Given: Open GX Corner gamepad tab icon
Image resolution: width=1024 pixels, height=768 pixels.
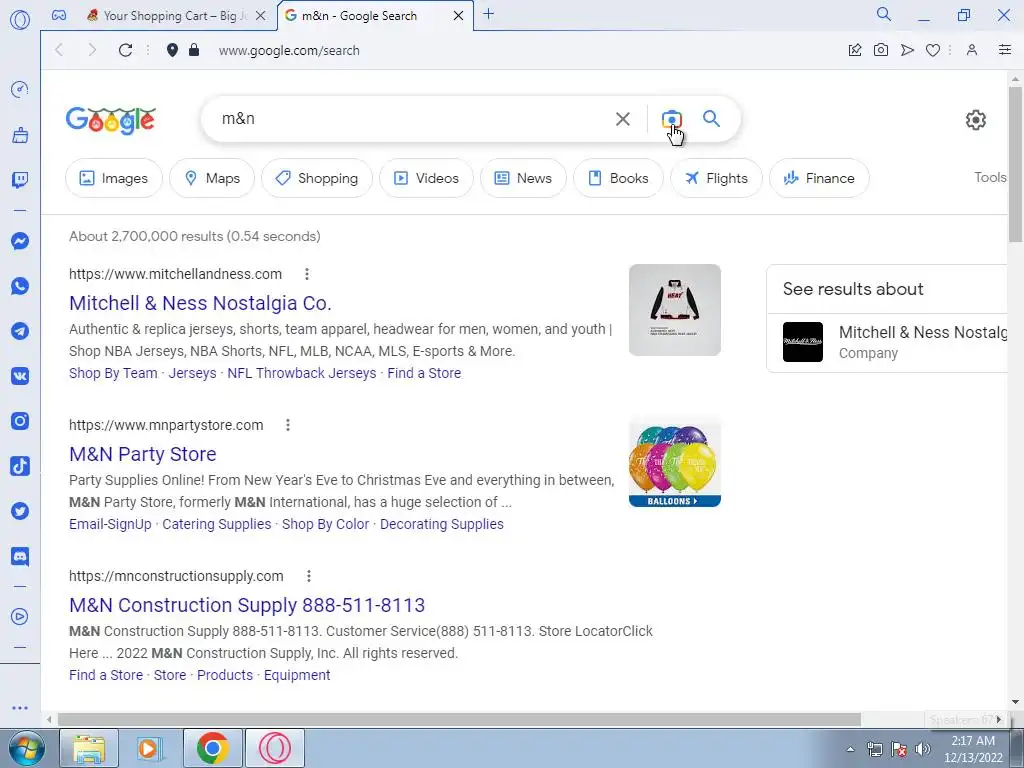Looking at the screenshot, I should point(59,15).
